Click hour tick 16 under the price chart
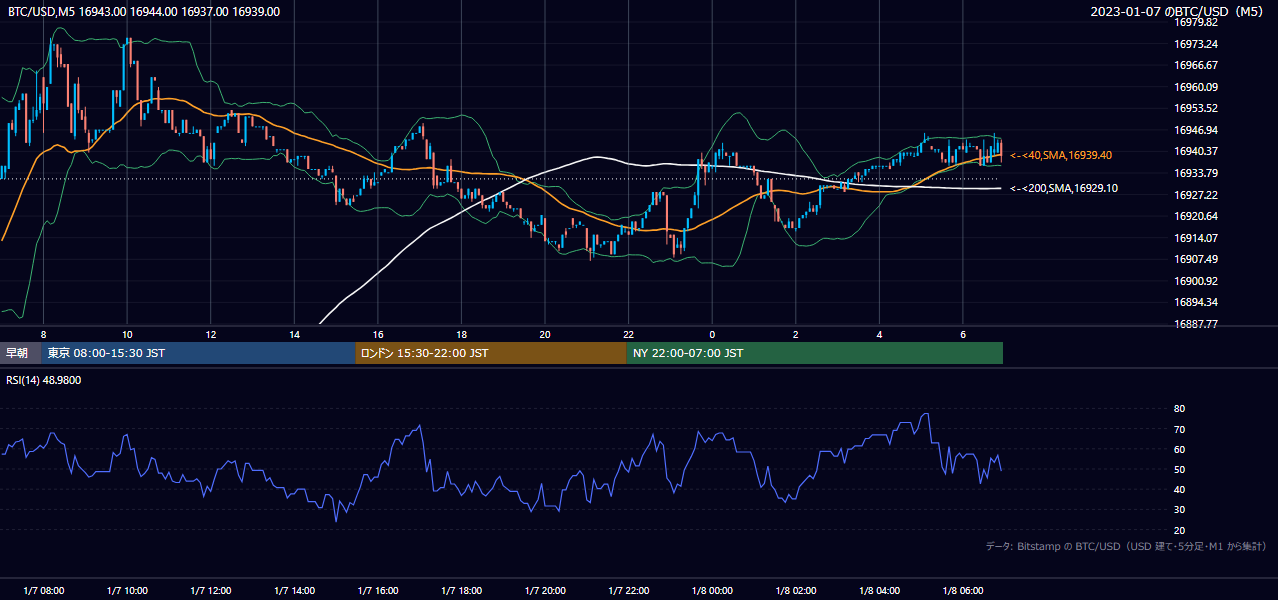The height and width of the screenshot is (600, 1278). pos(378,333)
